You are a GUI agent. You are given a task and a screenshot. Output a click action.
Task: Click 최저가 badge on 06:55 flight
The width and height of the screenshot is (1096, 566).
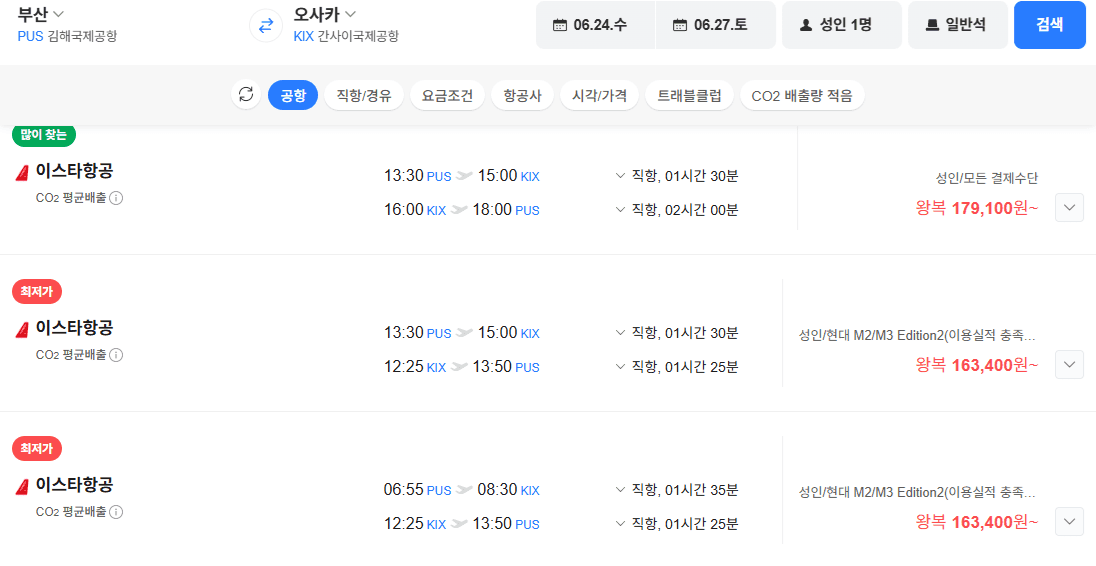tap(37, 449)
